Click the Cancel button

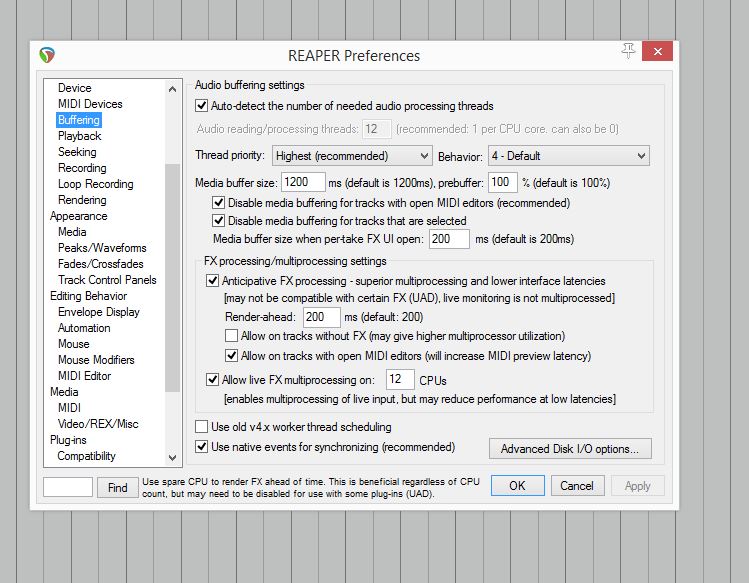coord(577,486)
